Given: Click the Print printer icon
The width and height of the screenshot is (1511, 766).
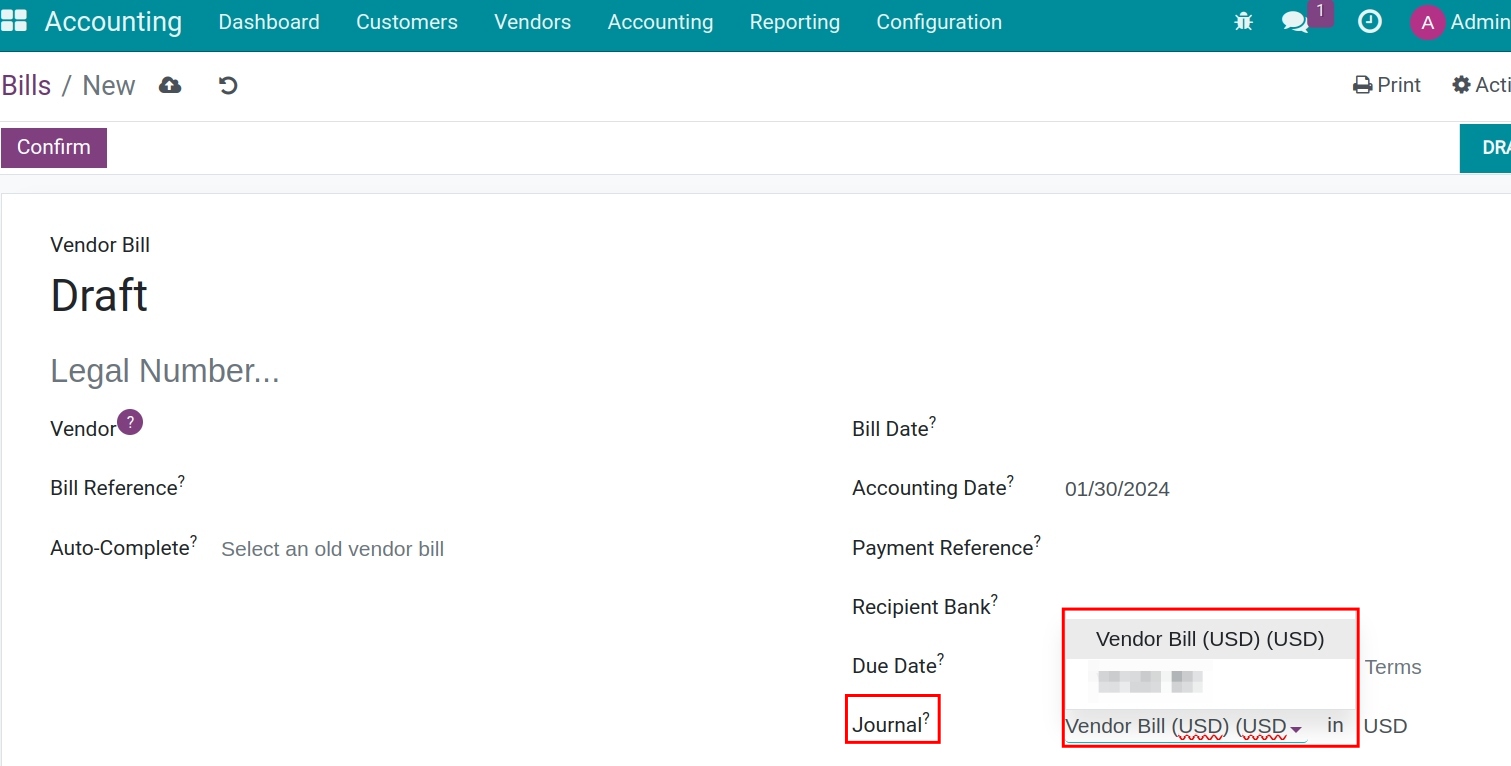Looking at the screenshot, I should pos(1362,84).
